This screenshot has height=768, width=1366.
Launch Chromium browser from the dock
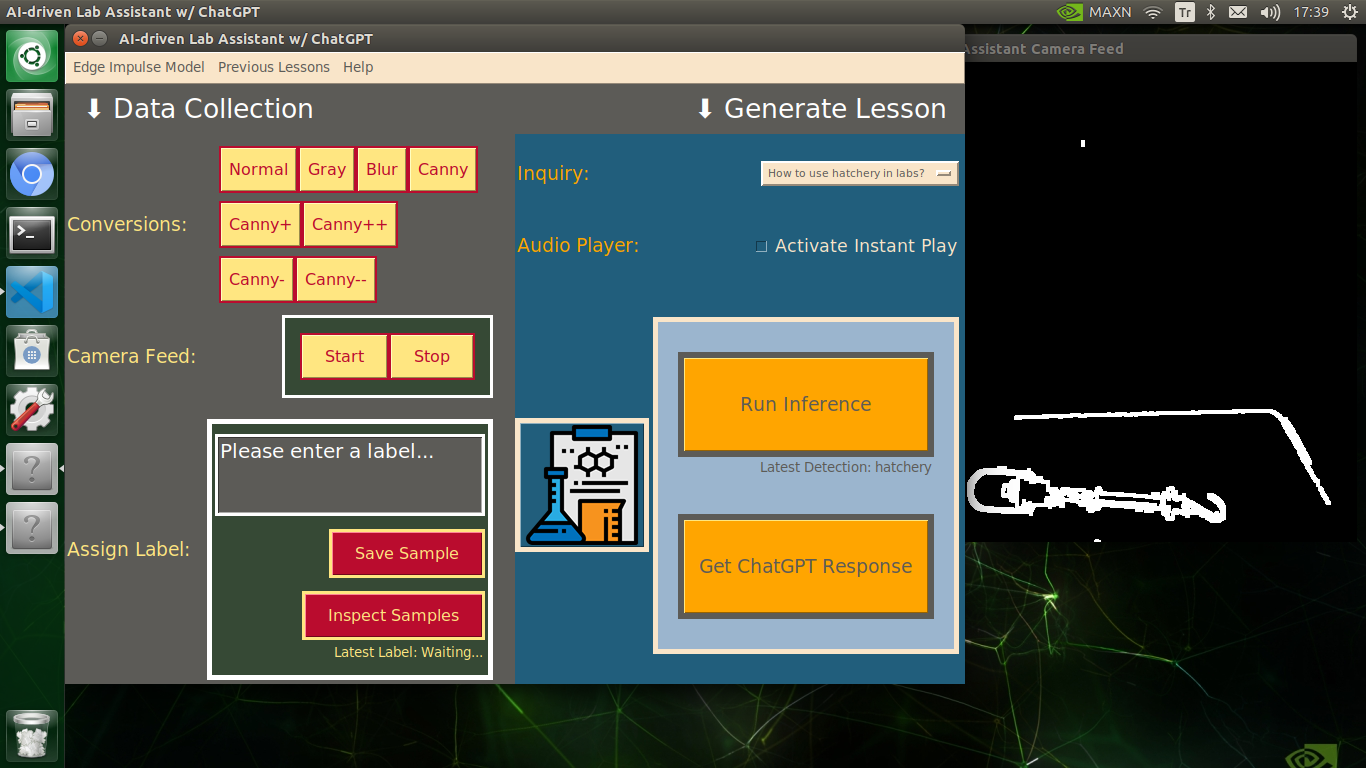[x=32, y=176]
